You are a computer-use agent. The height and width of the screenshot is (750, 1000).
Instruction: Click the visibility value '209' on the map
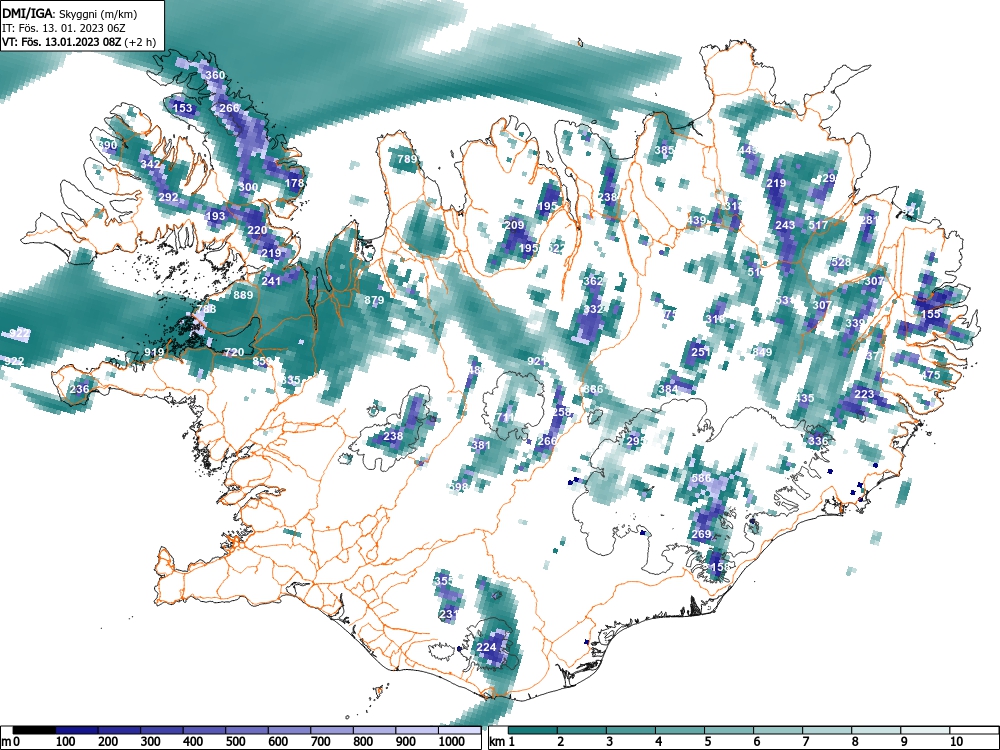[514, 225]
